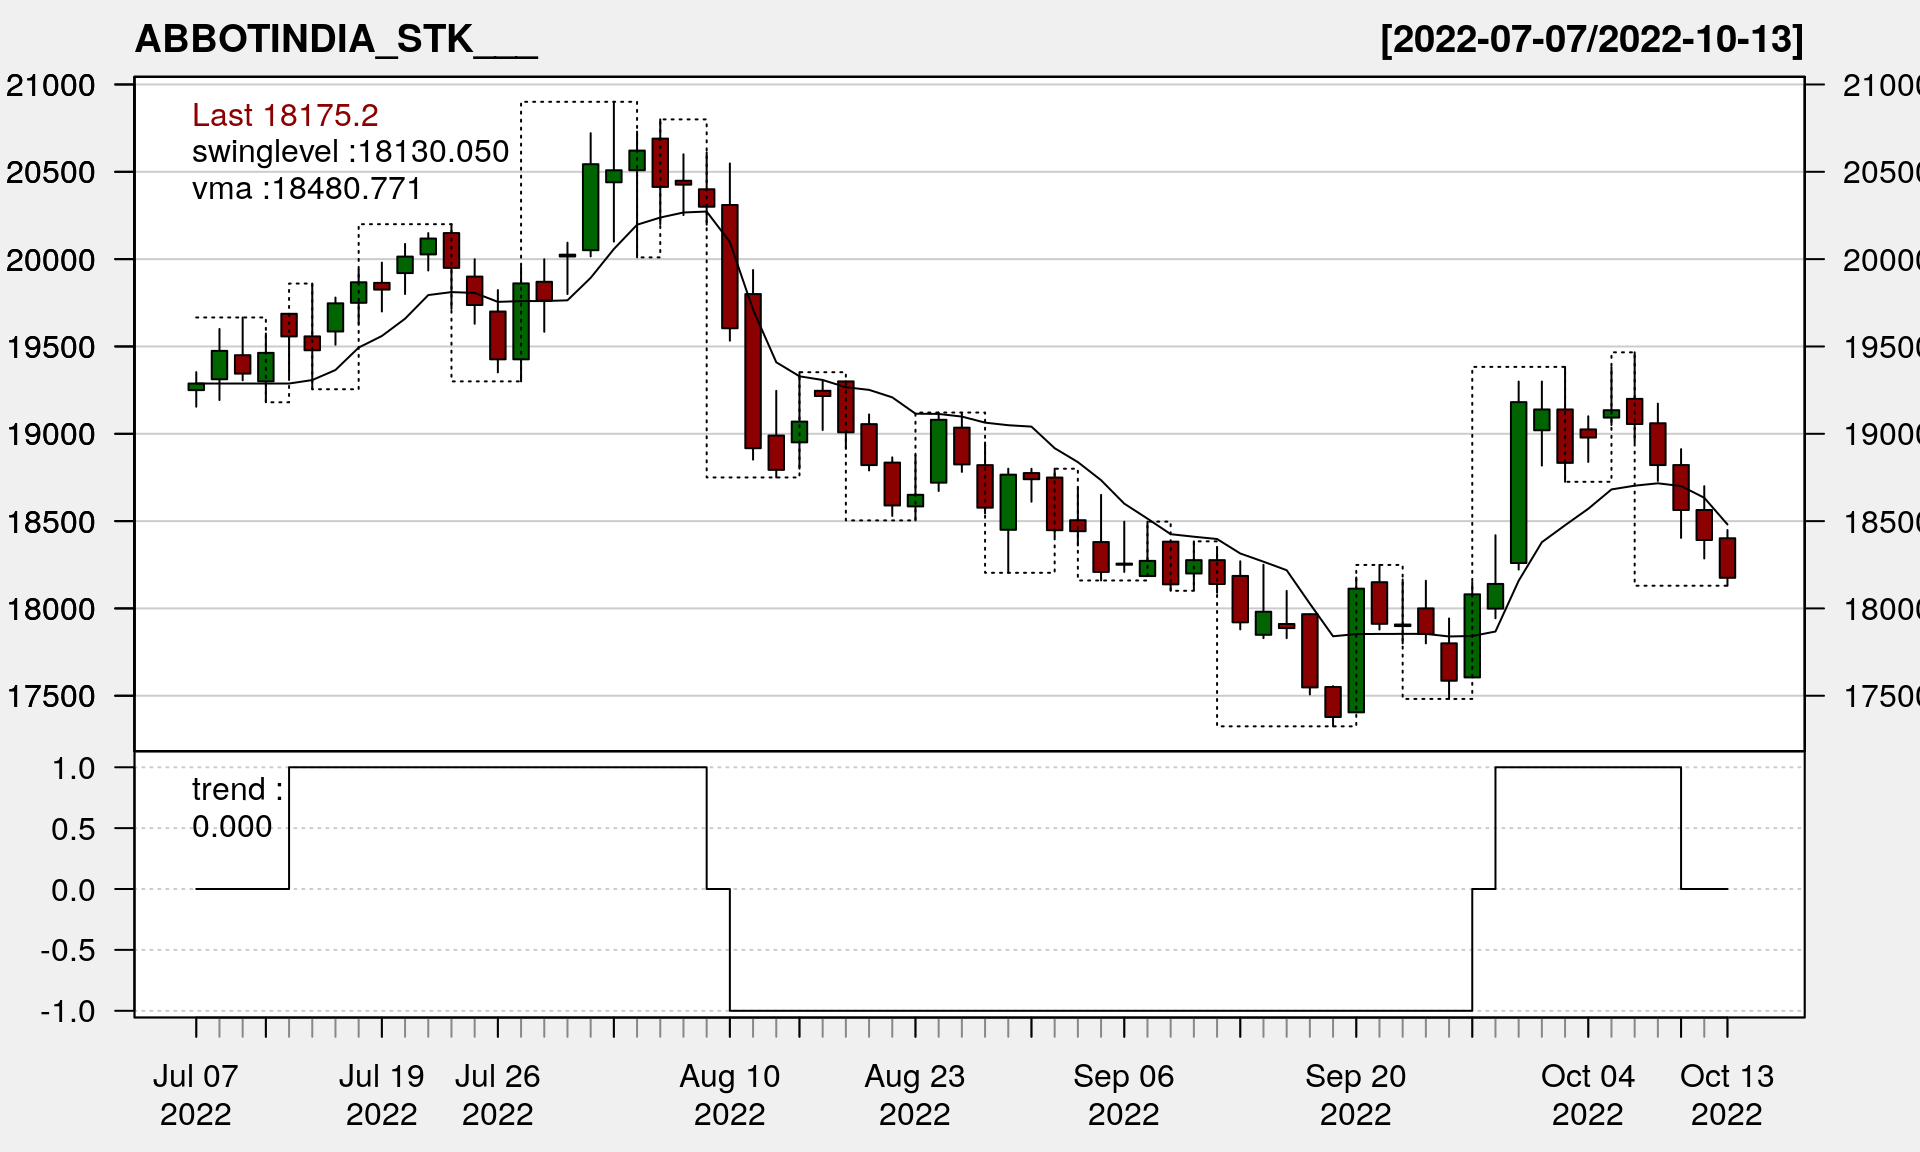Click the ABBOTINDIA_STK chart title
Viewport: 1920px width, 1152px height.
pos(336,40)
